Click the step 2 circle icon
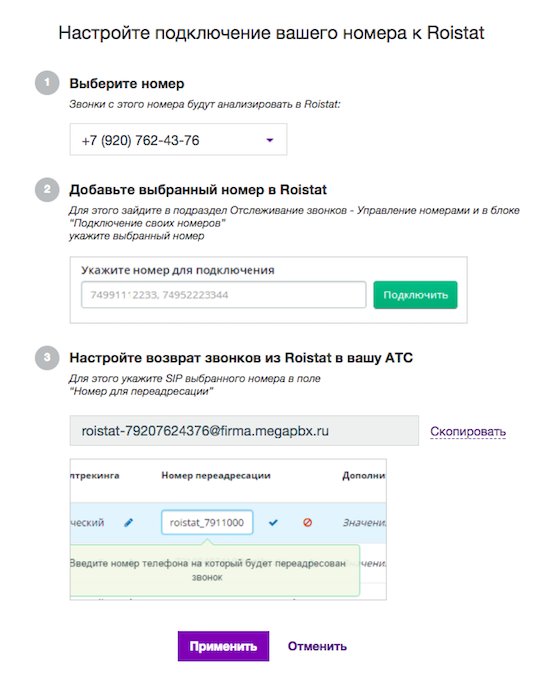The height and width of the screenshot is (676, 539). pyautogui.click(x=47, y=189)
